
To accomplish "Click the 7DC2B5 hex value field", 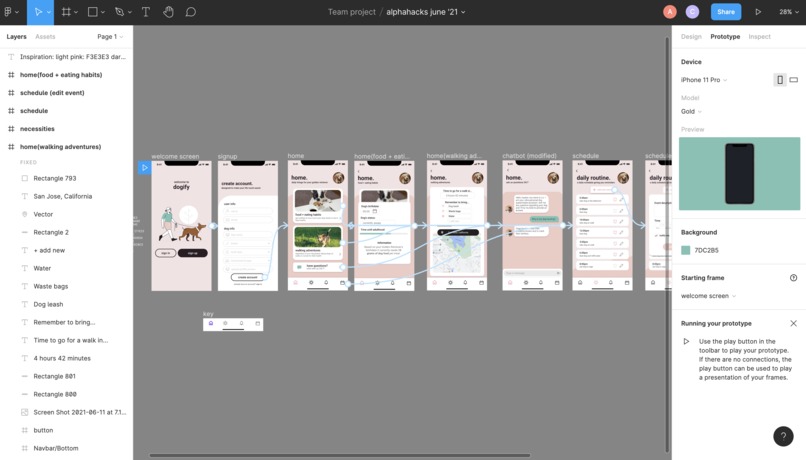I will 706,250.
